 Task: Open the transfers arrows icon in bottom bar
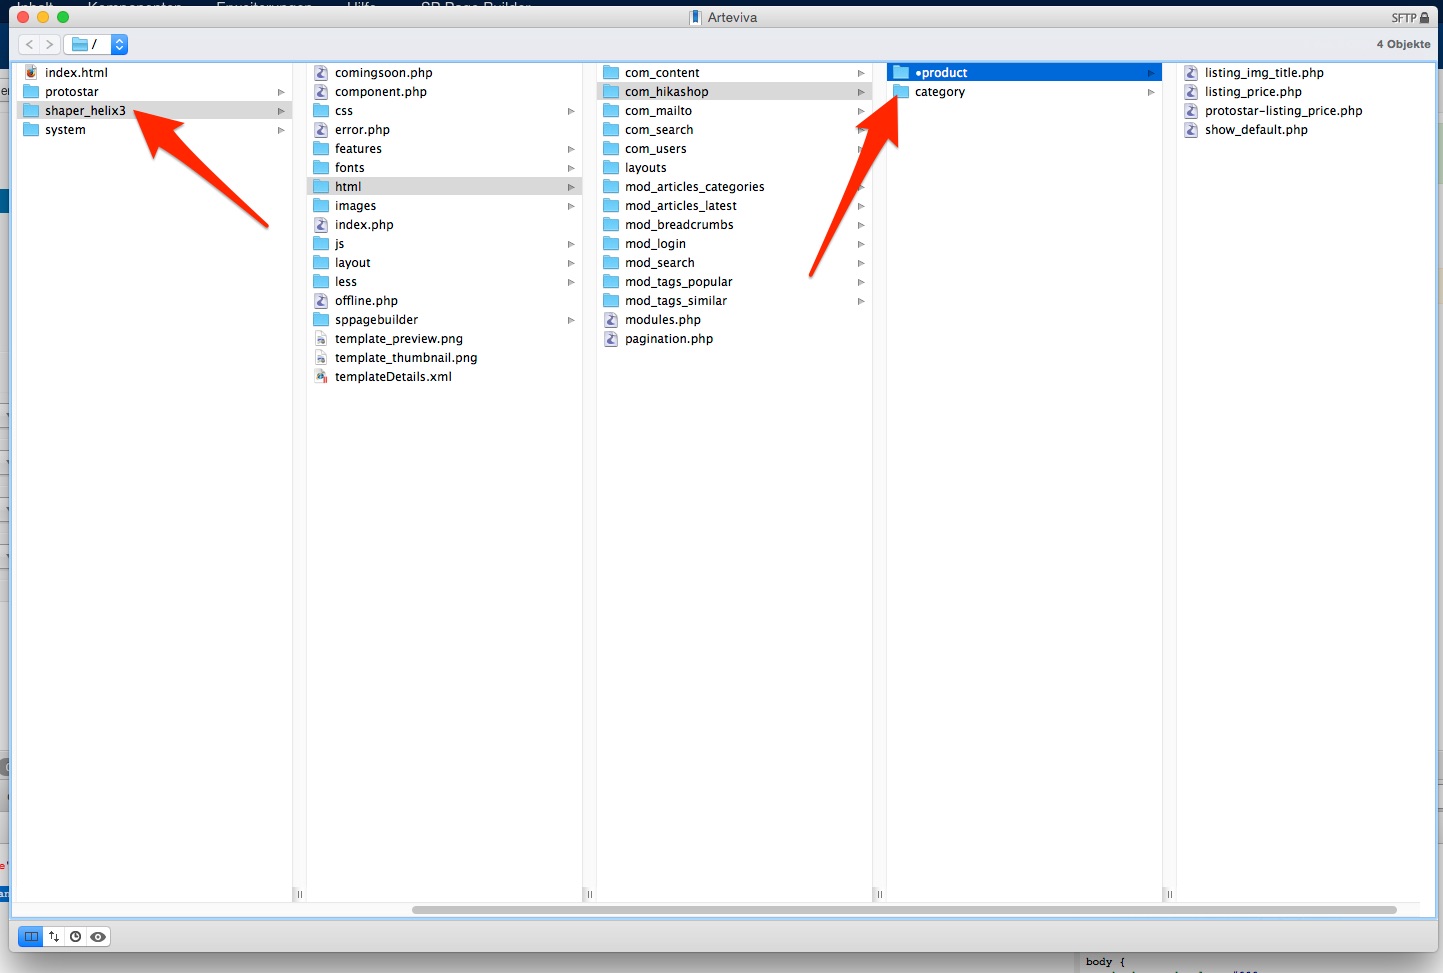(x=54, y=937)
